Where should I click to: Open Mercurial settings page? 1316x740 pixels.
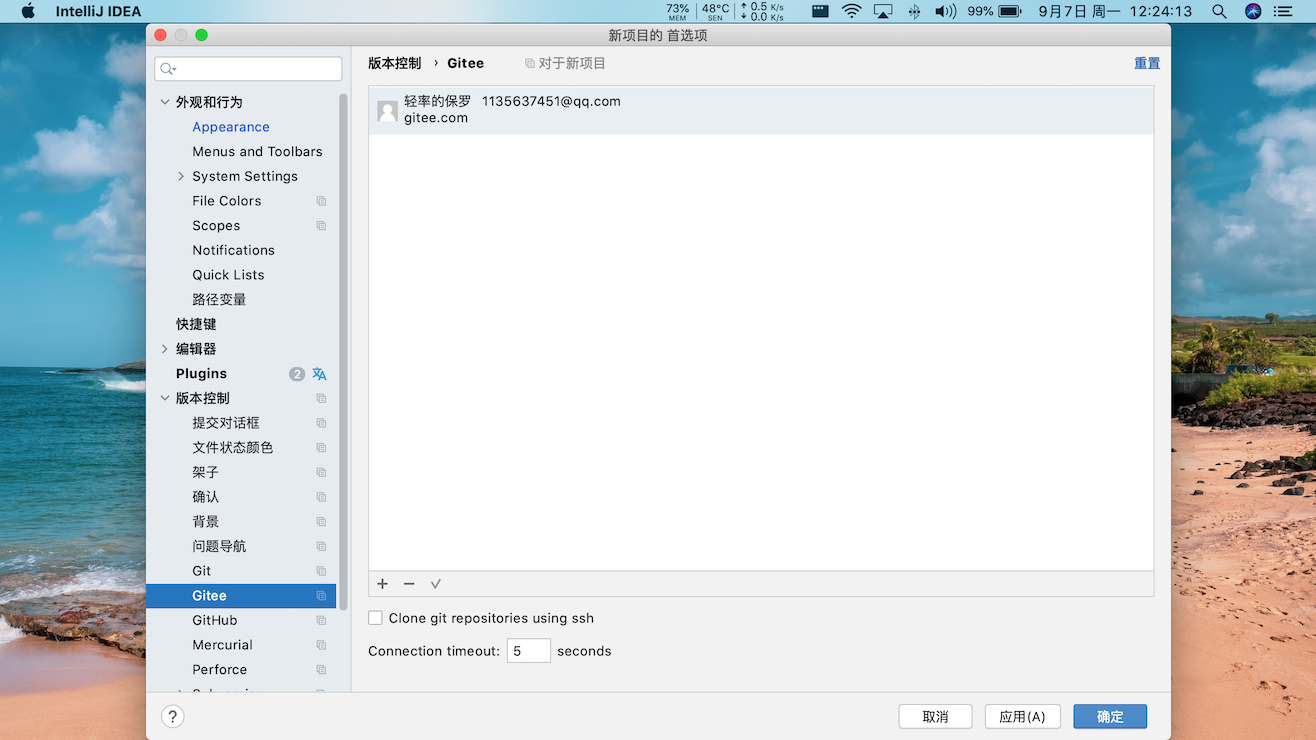tap(222, 645)
